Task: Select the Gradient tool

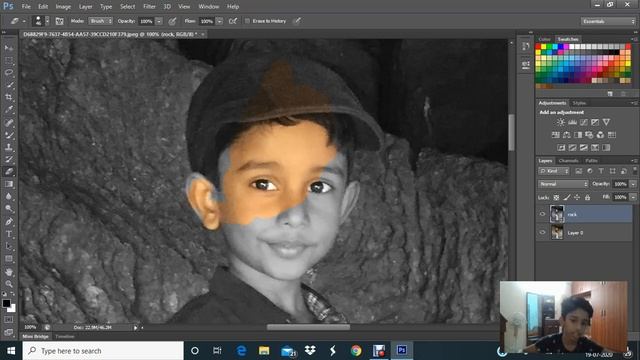Action: [9, 184]
